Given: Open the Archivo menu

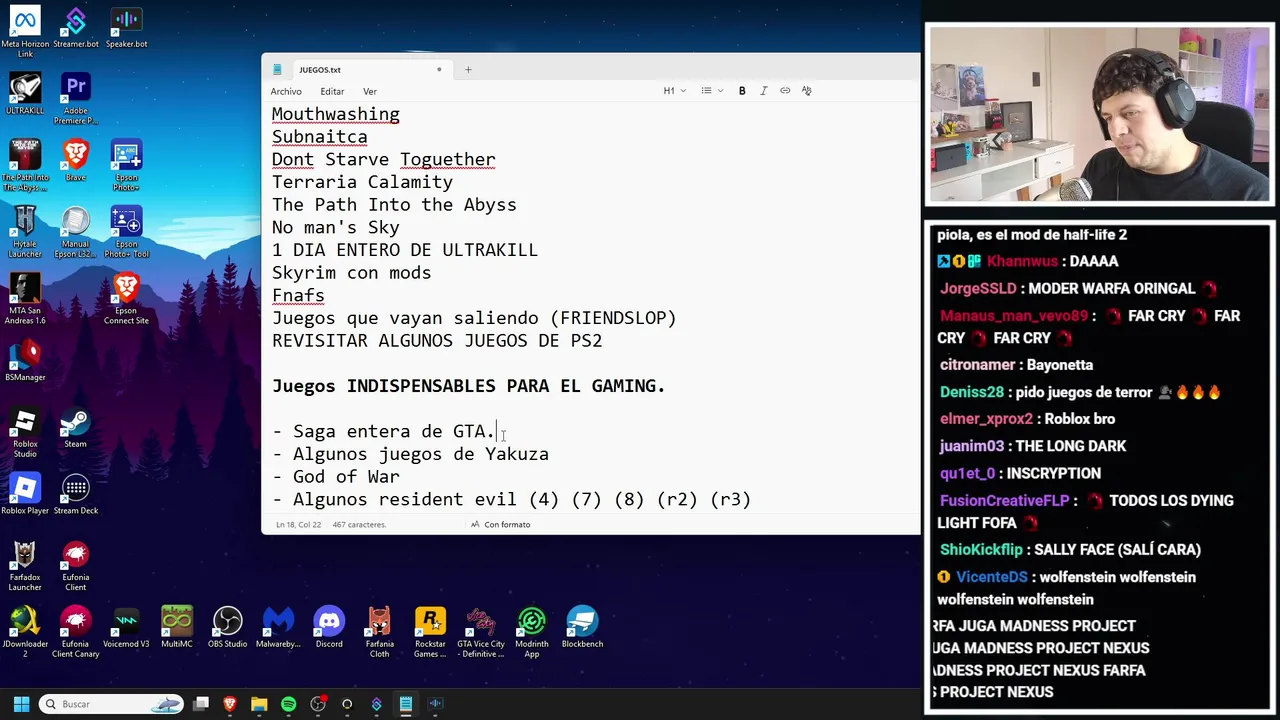Looking at the screenshot, I should 286,91.
